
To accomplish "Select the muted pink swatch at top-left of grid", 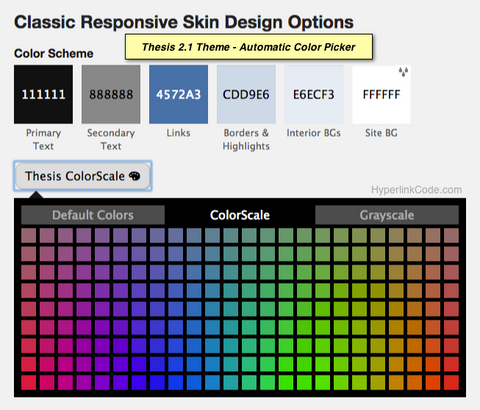I will pyautogui.click(x=29, y=235).
